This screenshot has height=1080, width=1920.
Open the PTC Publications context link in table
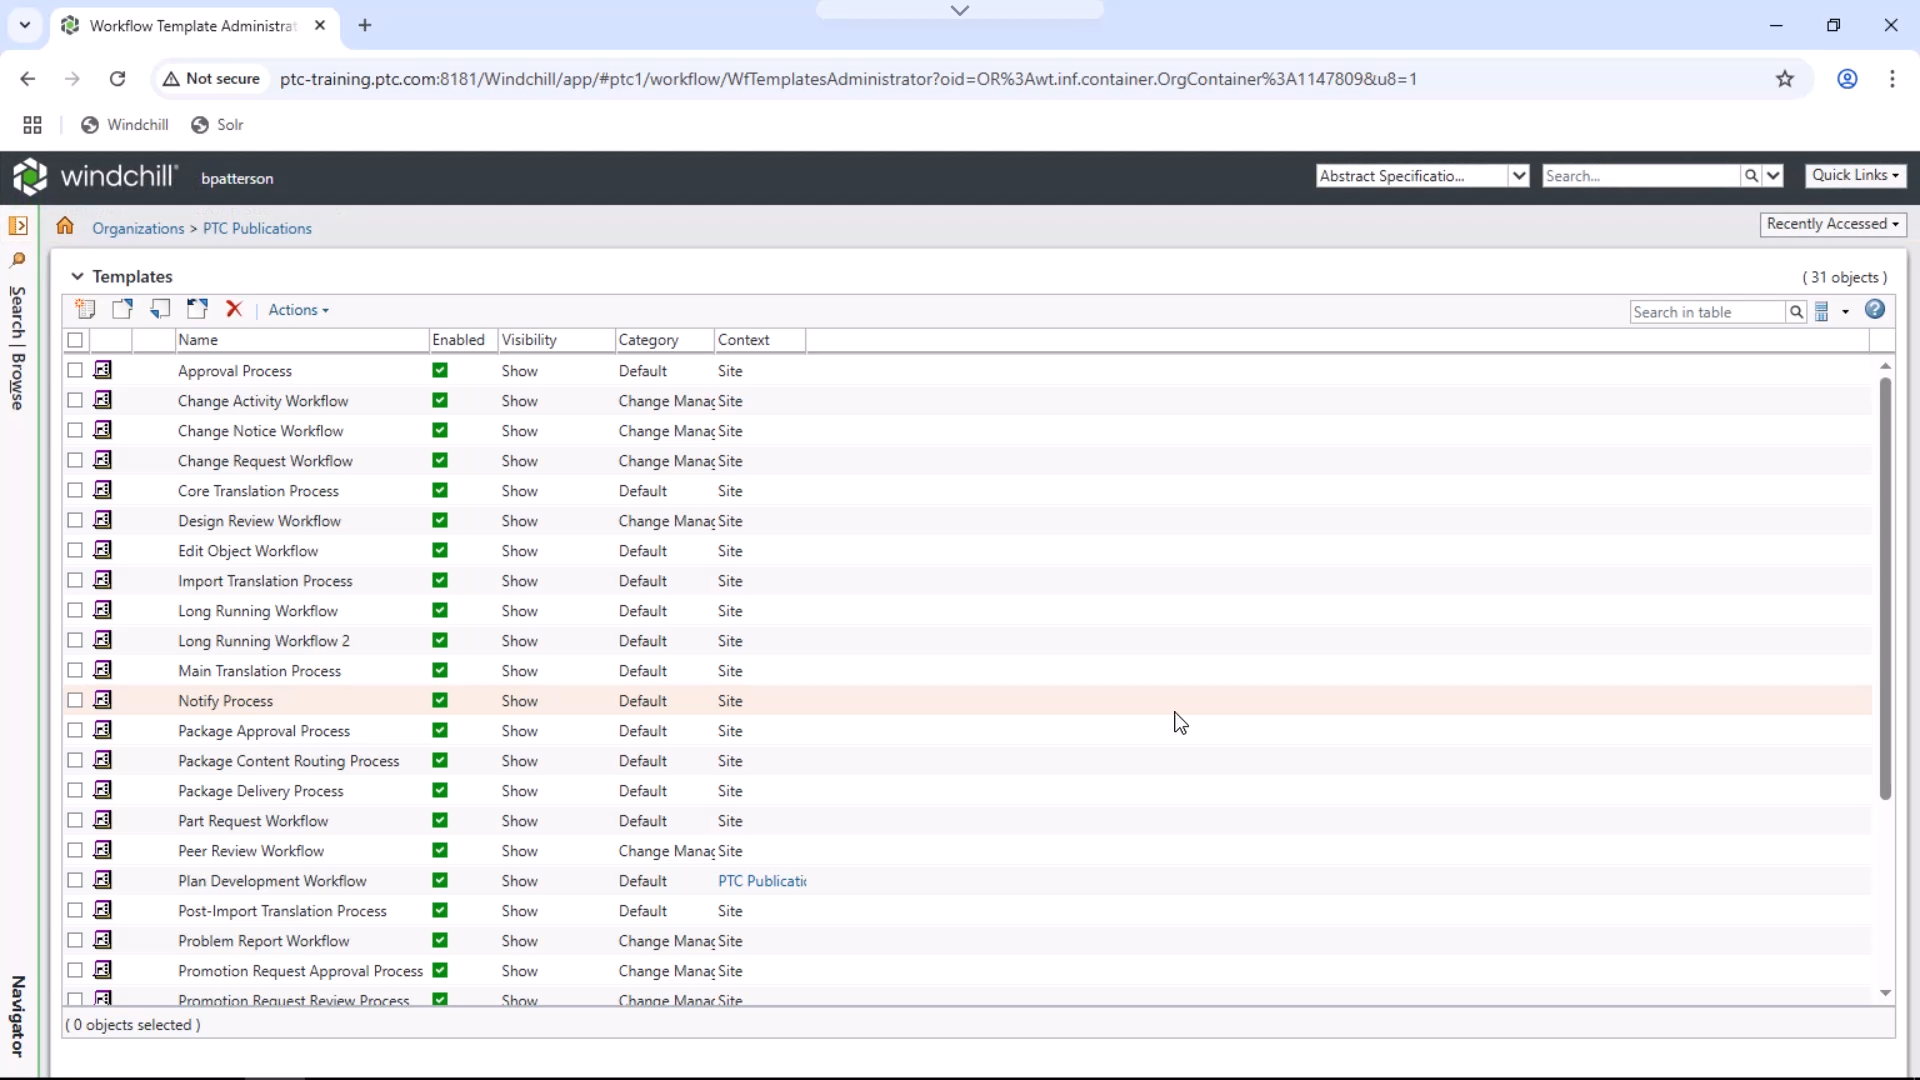pyautogui.click(x=761, y=881)
